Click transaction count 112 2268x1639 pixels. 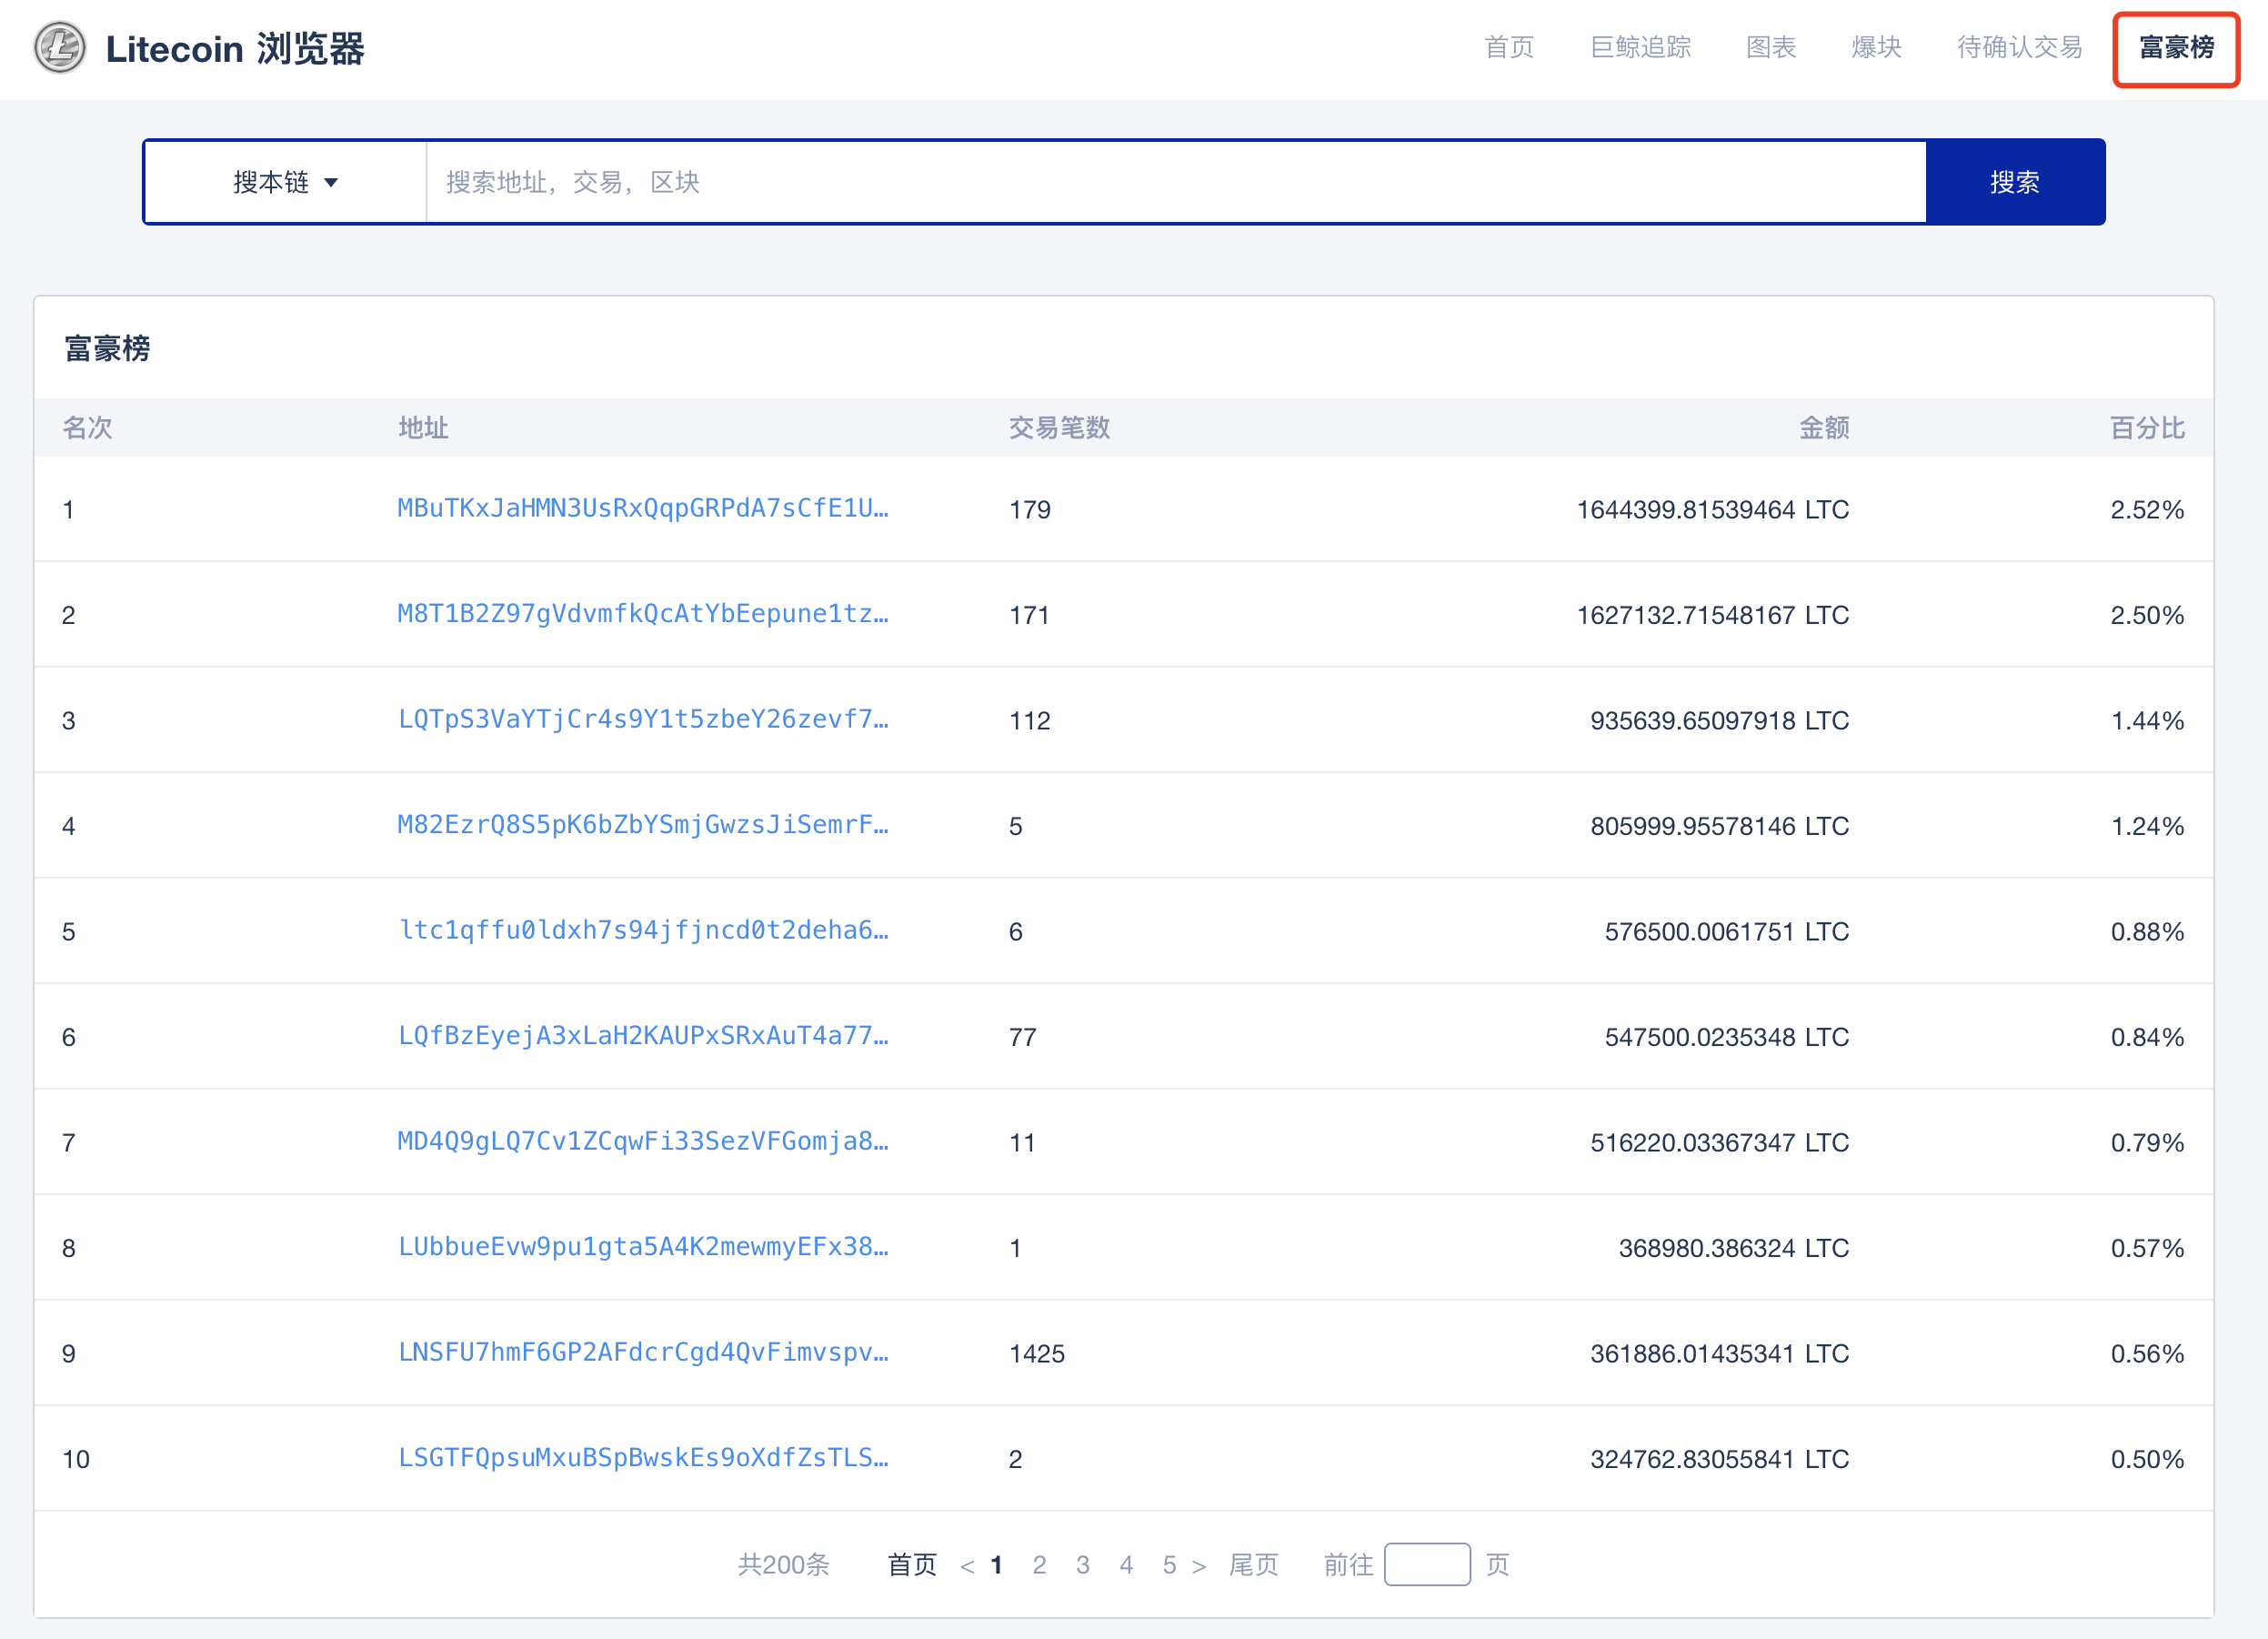tap(1030, 721)
